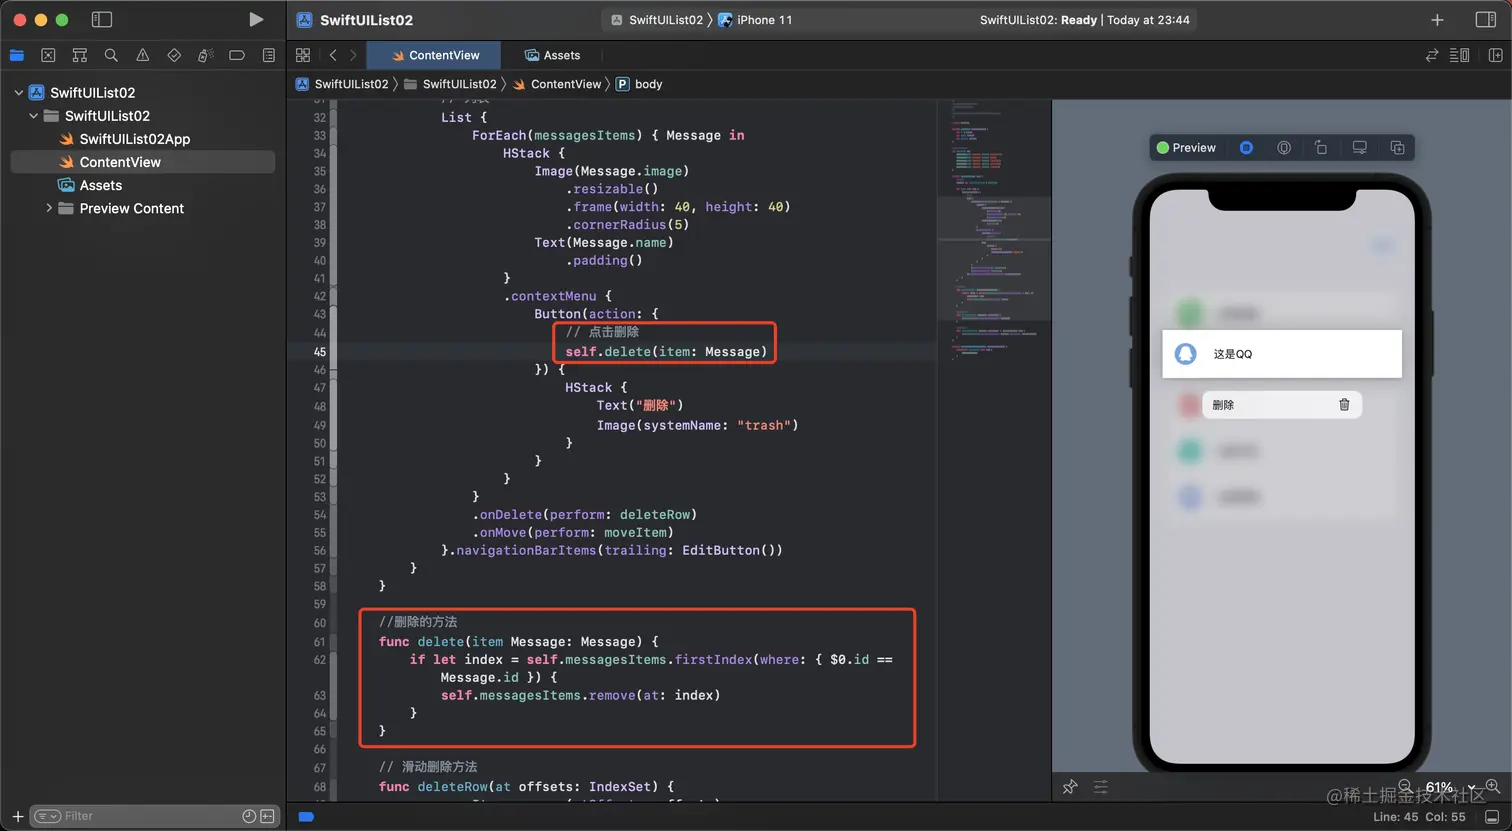Go forward in editor history
1512x831 pixels.
[353, 55]
